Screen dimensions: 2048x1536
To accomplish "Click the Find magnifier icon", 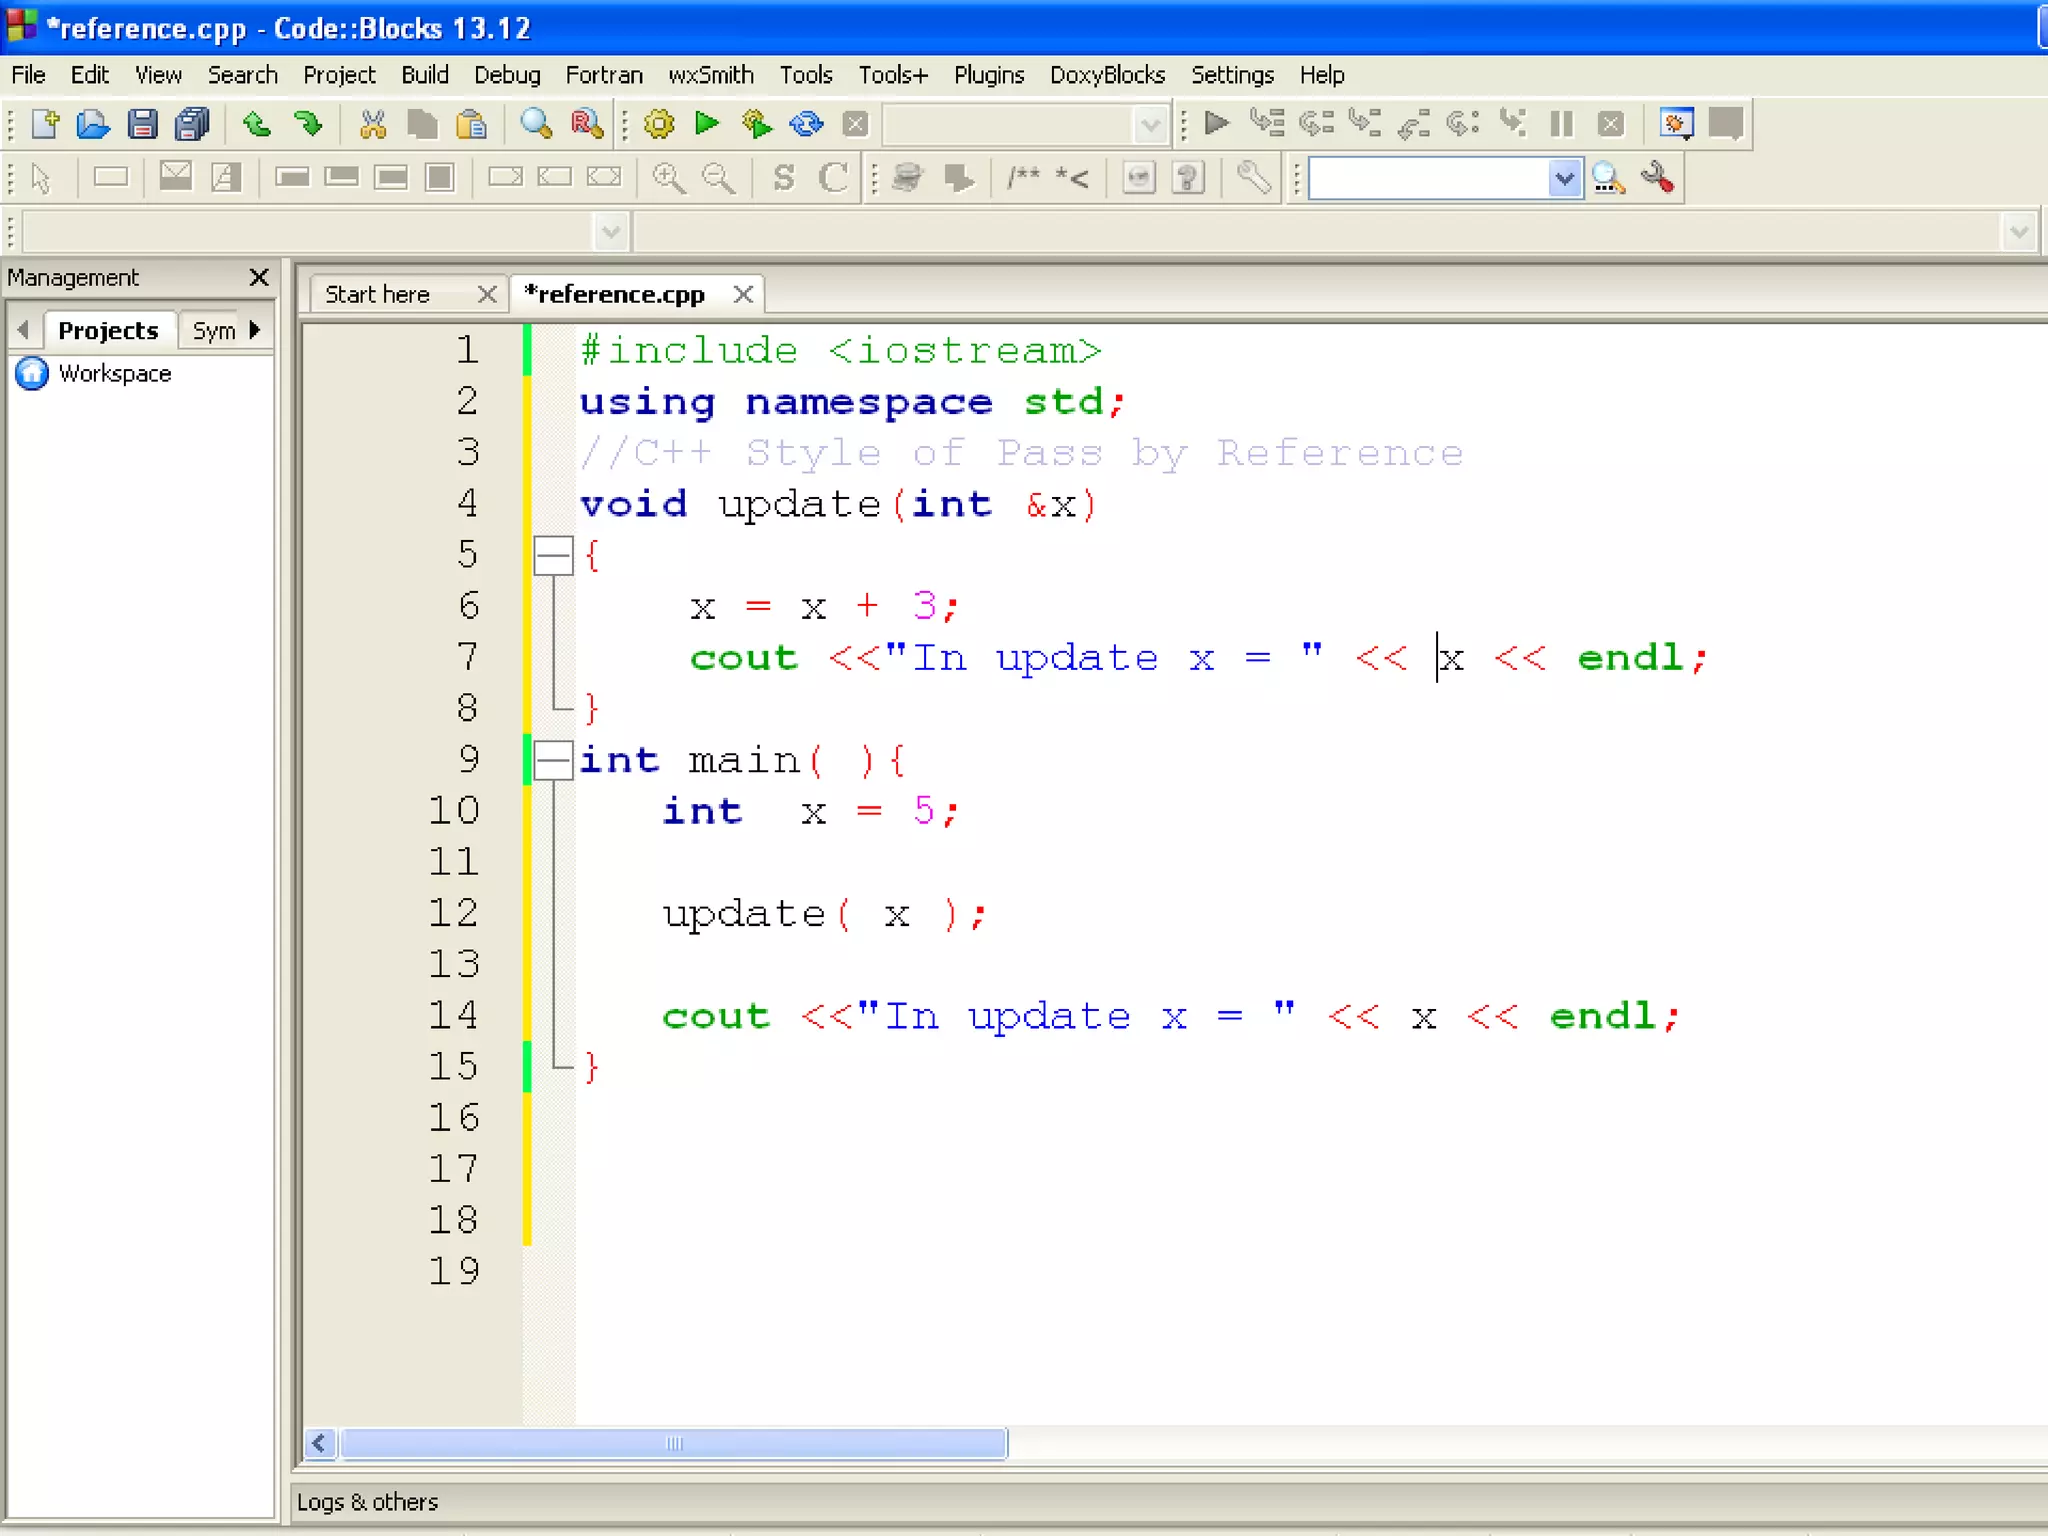I will [x=536, y=124].
